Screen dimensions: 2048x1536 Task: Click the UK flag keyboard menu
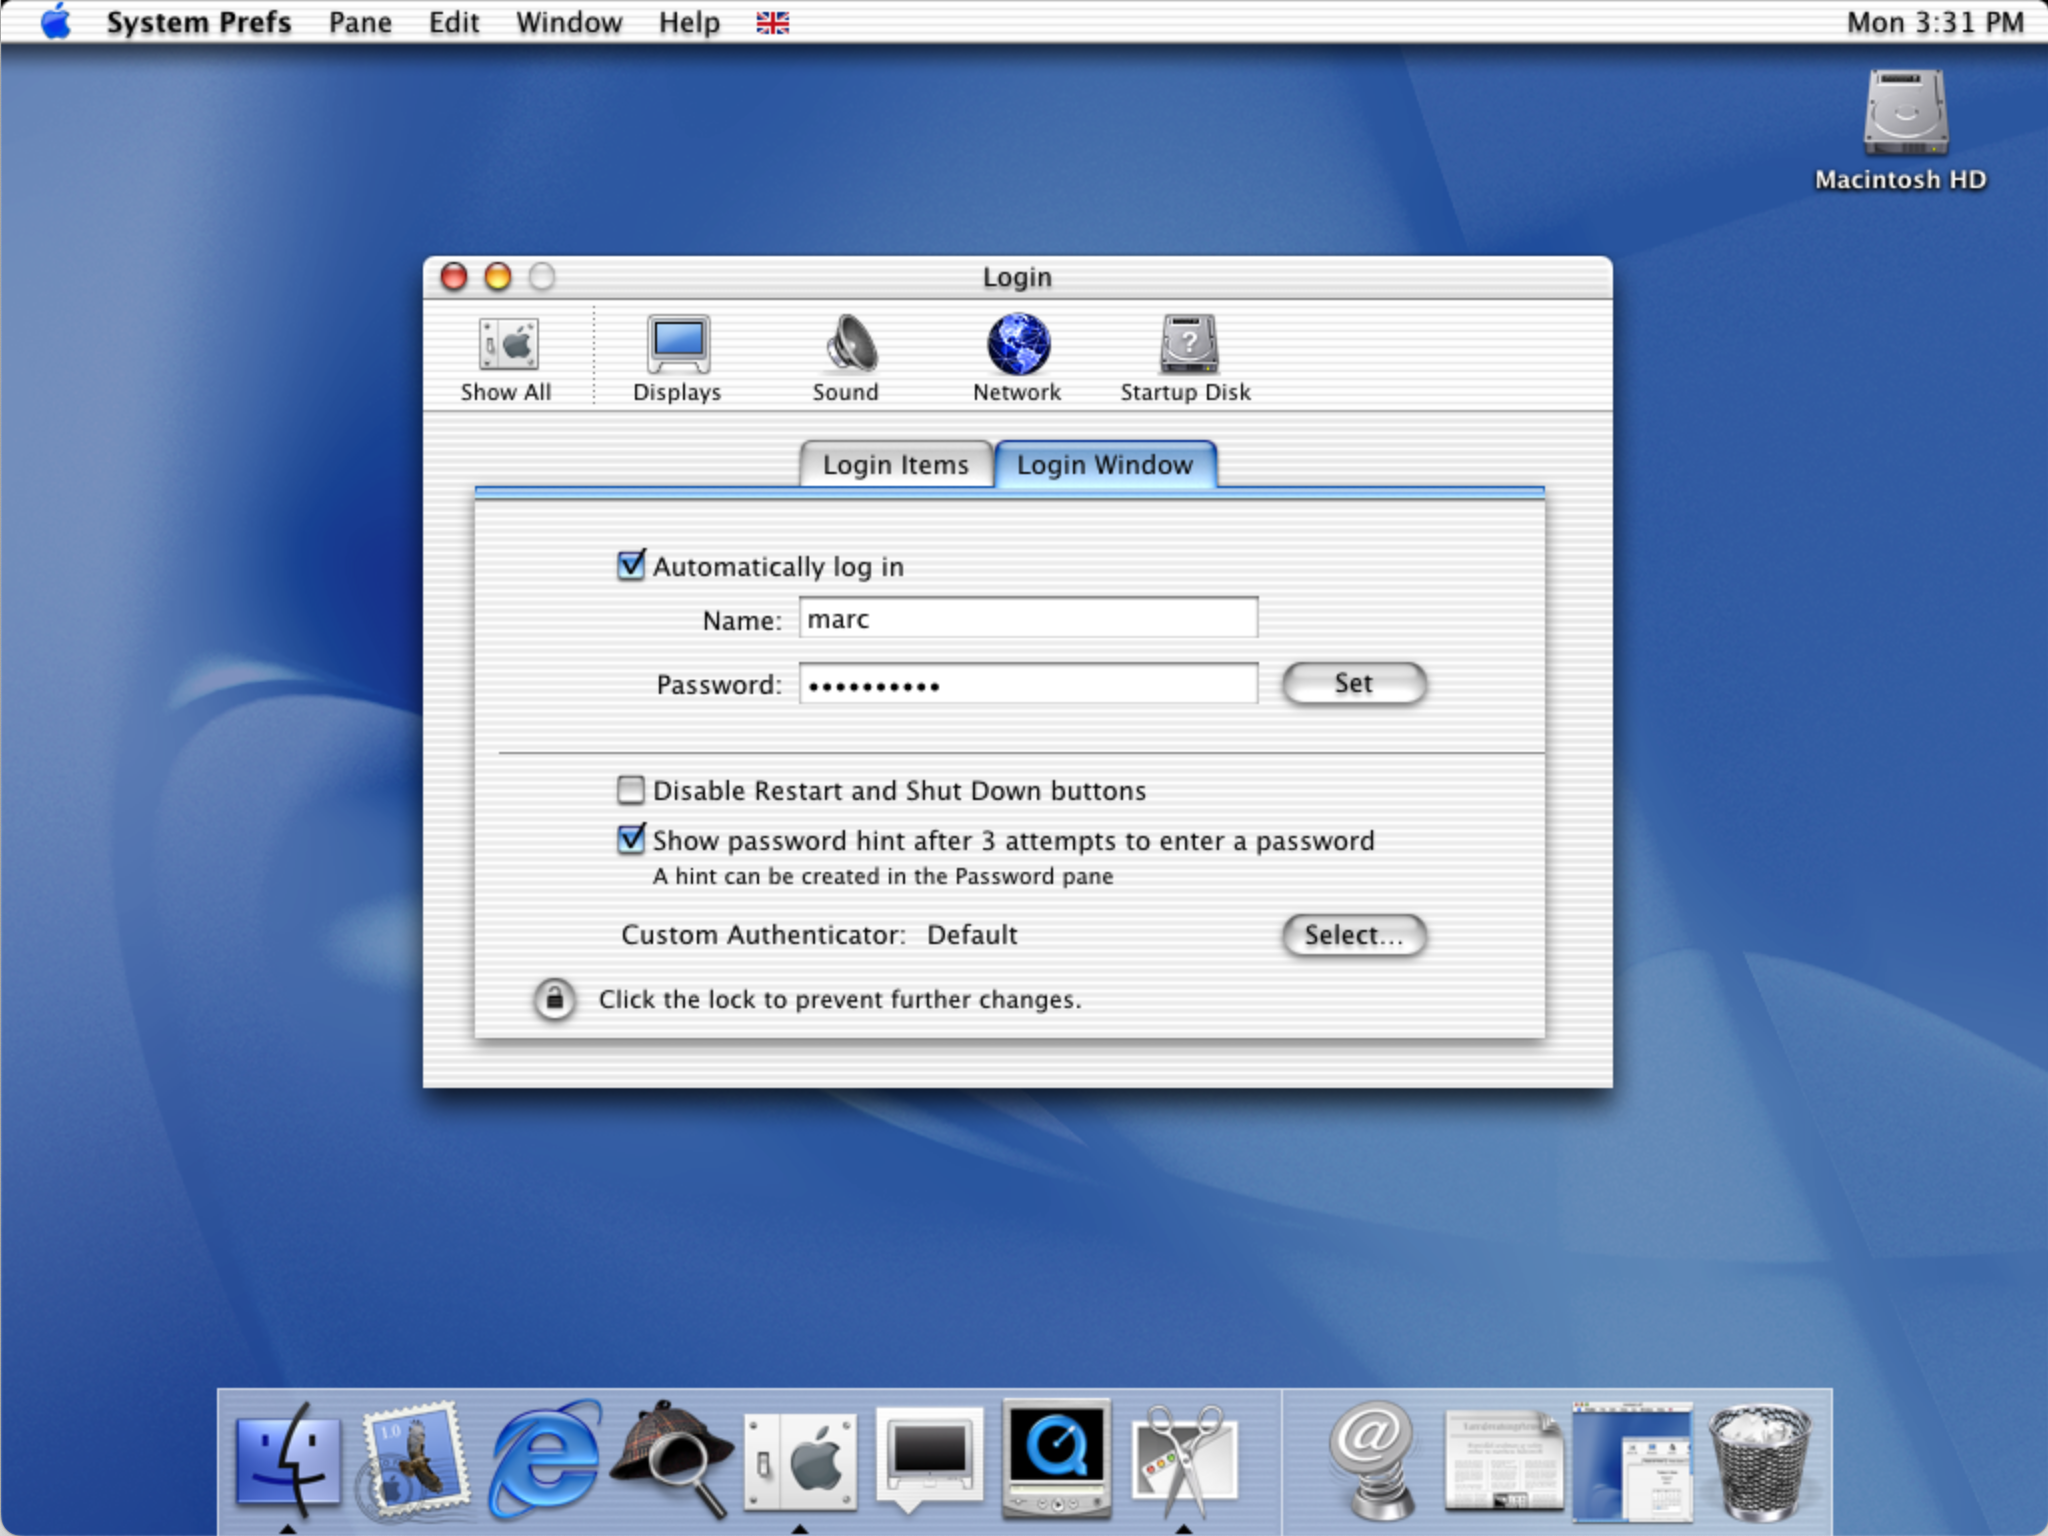click(772, 22)
